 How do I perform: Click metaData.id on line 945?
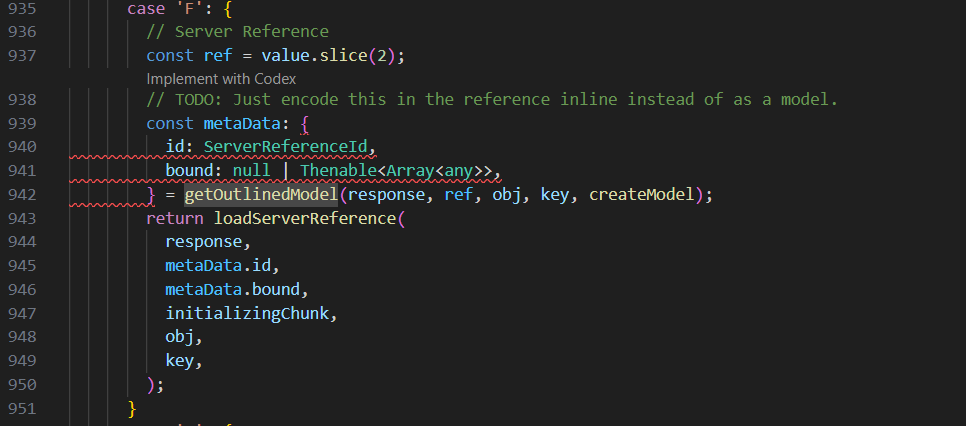[218, 266]
